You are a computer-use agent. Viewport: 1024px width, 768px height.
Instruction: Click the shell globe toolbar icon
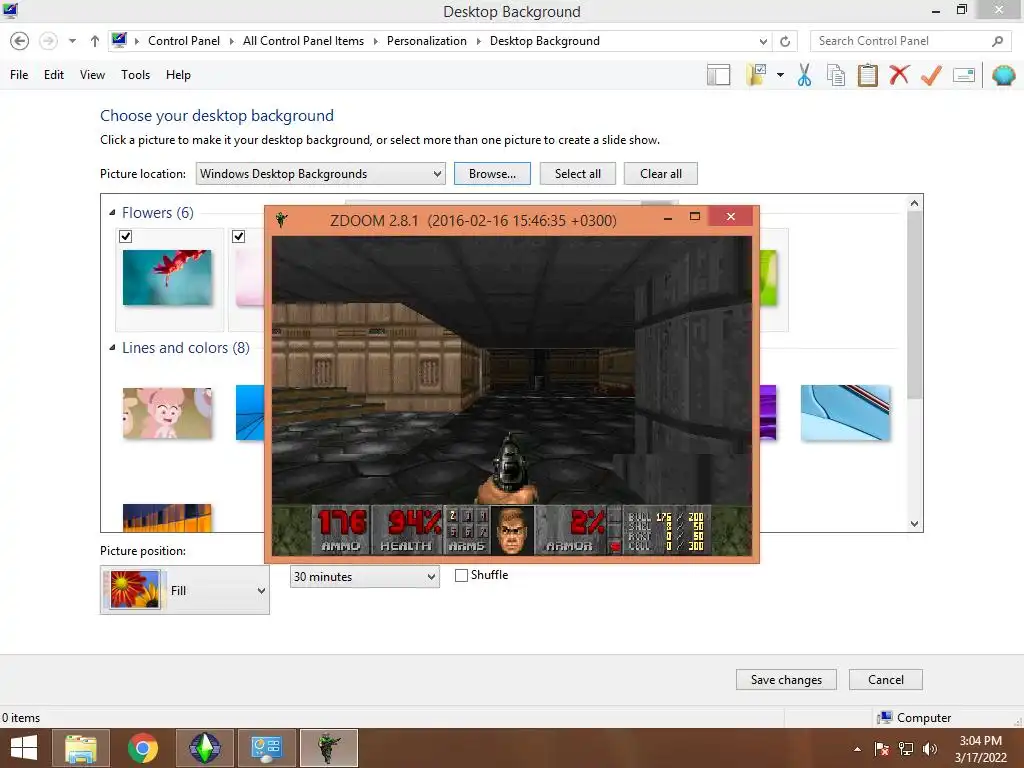point(1003,75)
